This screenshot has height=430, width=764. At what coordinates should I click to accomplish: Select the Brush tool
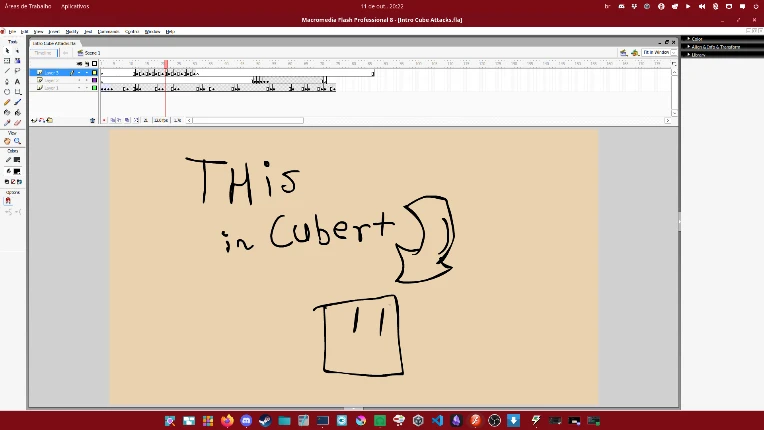pos(18,102)
